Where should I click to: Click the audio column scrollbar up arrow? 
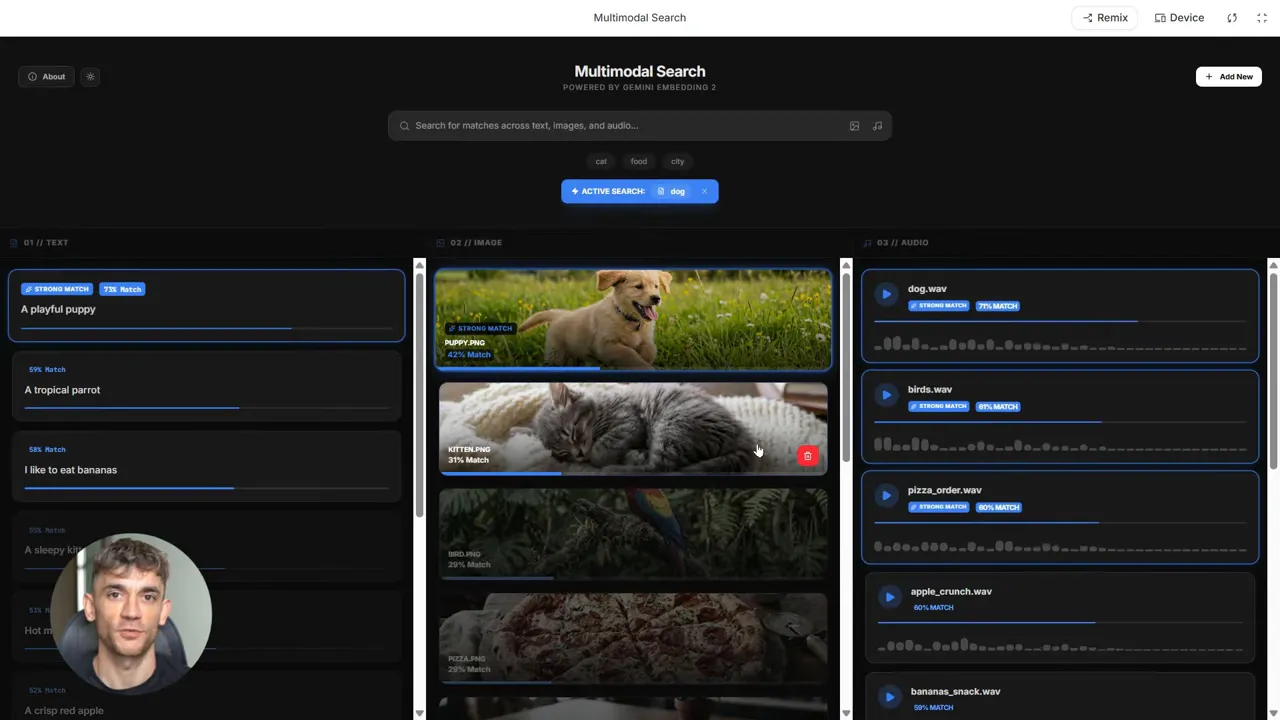click(1273, 265)
